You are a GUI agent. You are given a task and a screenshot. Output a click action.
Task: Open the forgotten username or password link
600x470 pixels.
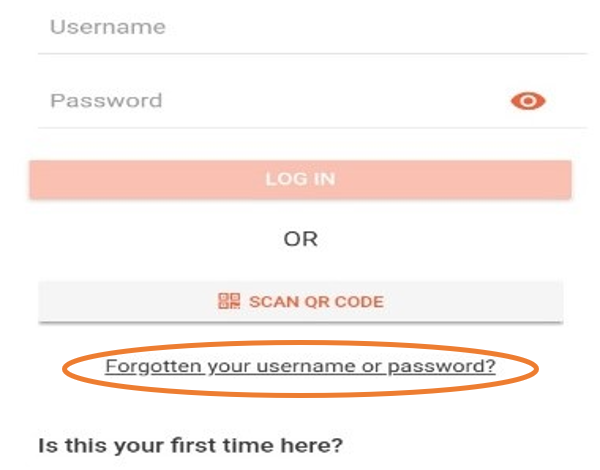point(300,366)
